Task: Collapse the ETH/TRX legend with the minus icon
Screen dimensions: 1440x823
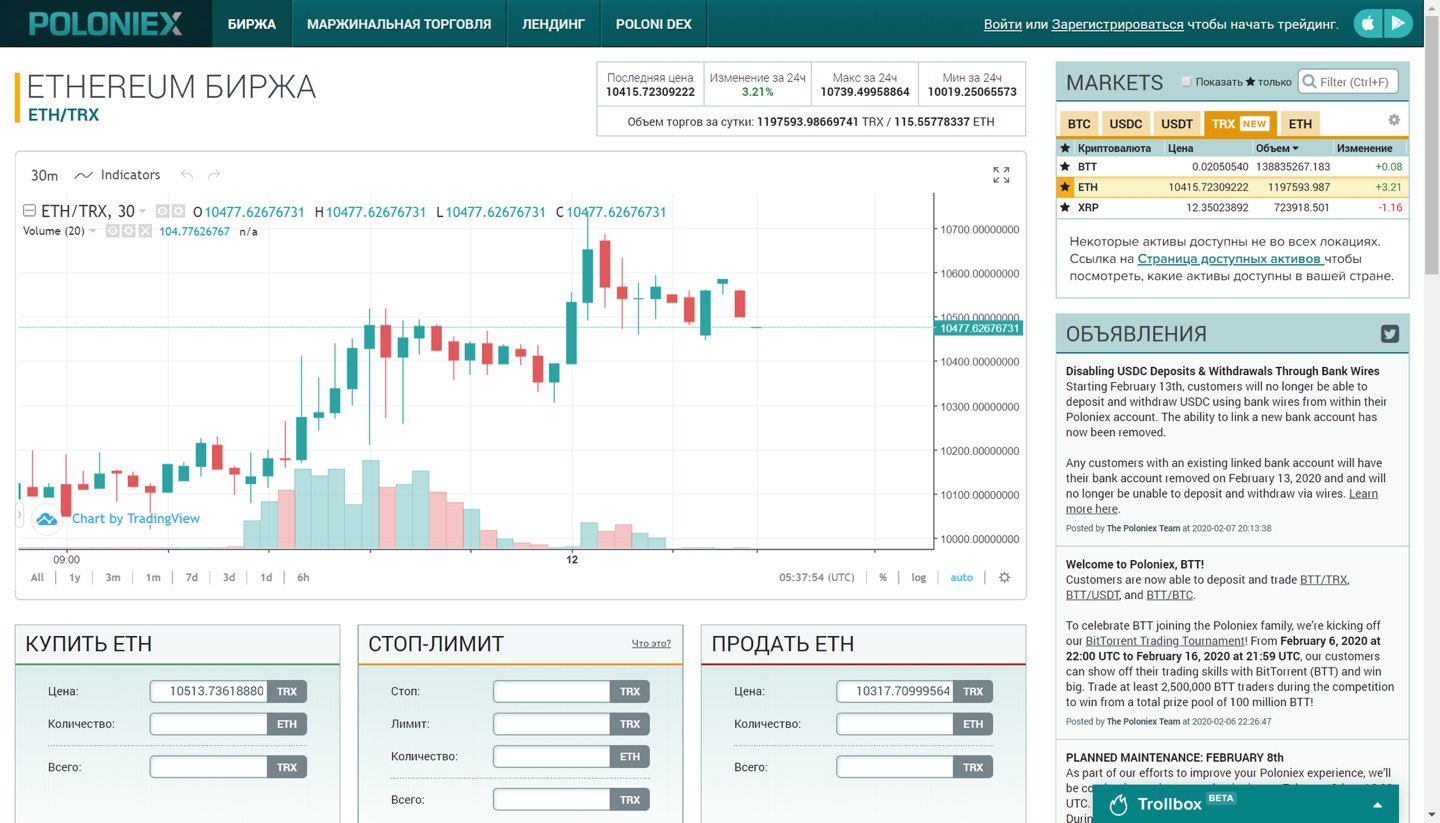Action: pos(29,211)
